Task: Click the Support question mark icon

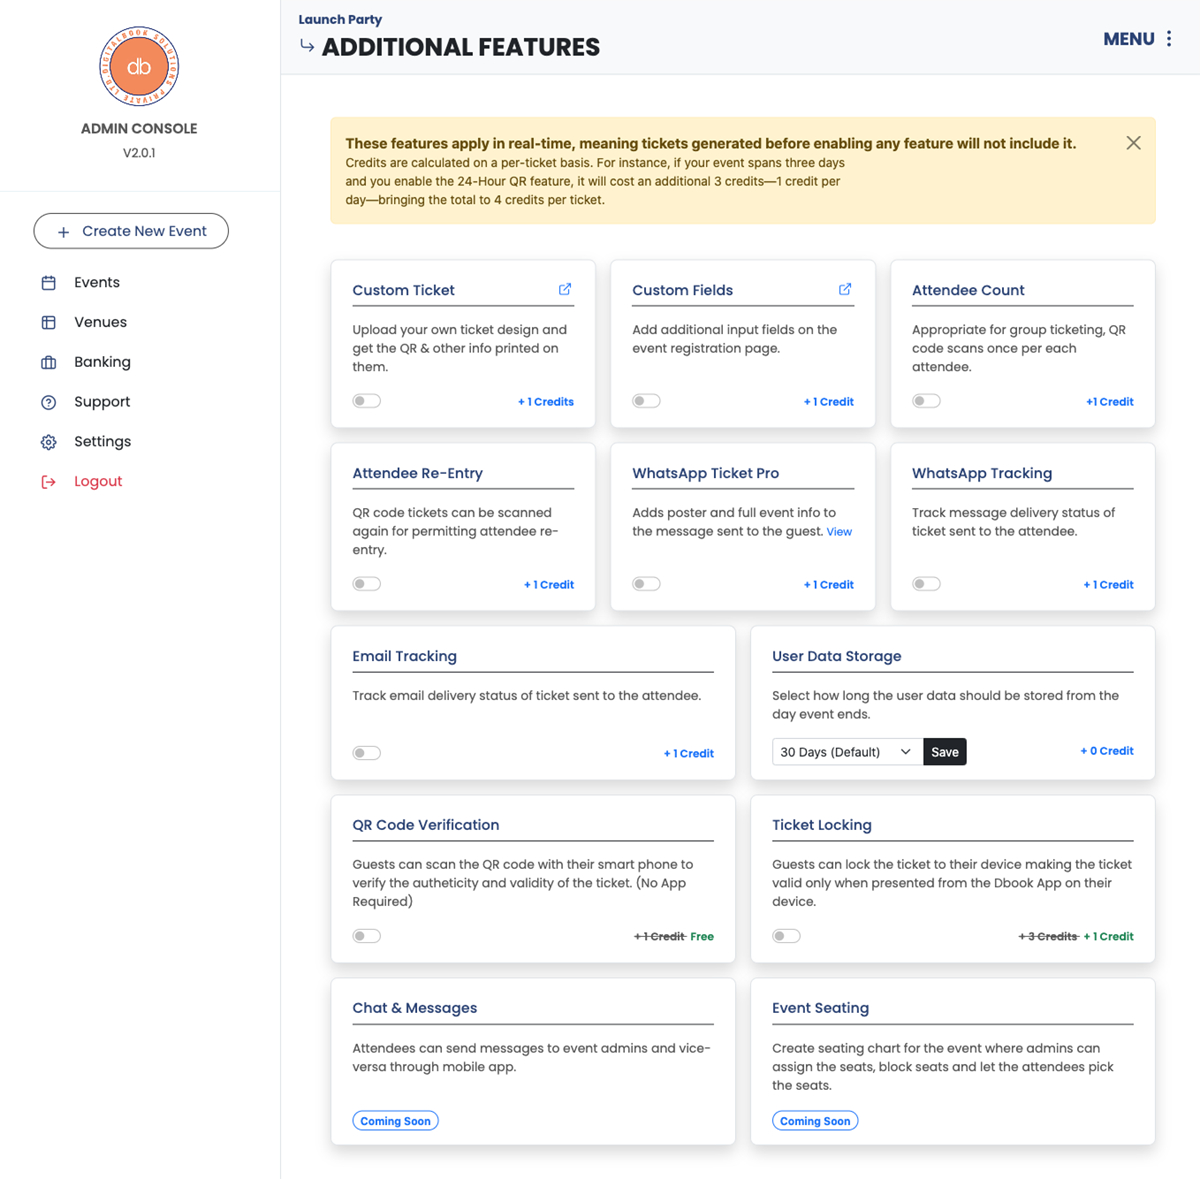Action: [48, 402]
